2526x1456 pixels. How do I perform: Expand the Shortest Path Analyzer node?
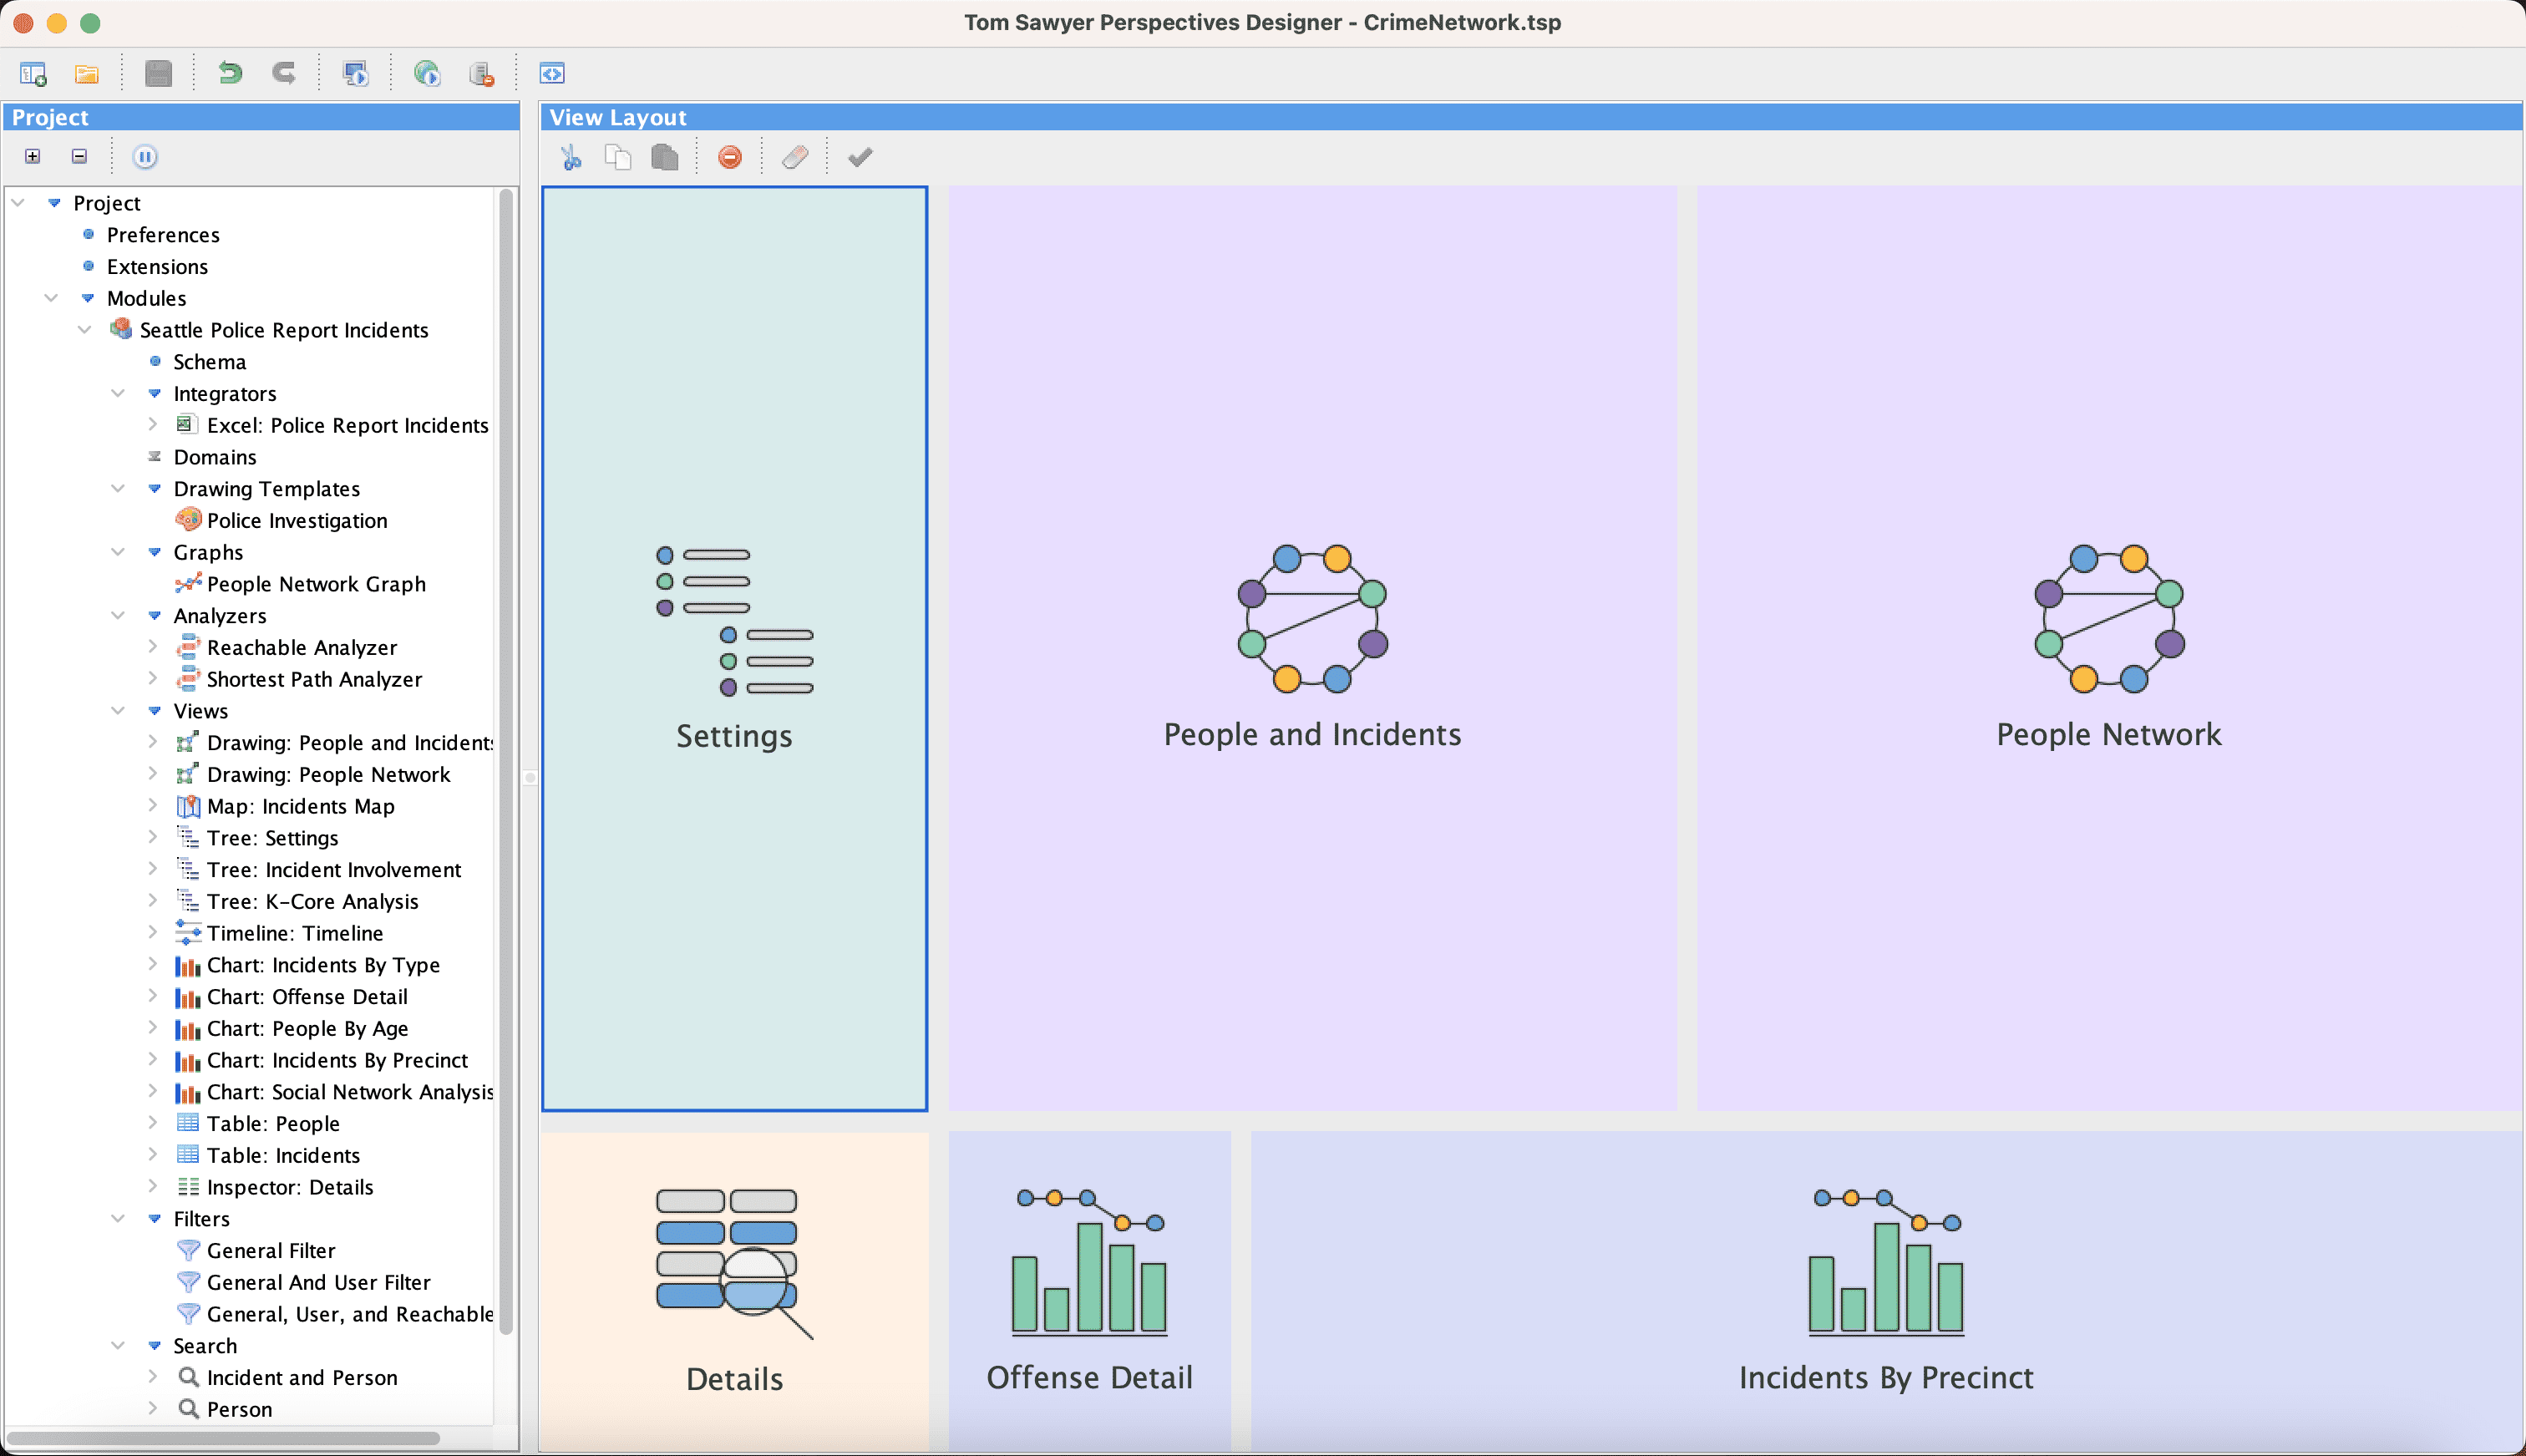click(152, 679)
